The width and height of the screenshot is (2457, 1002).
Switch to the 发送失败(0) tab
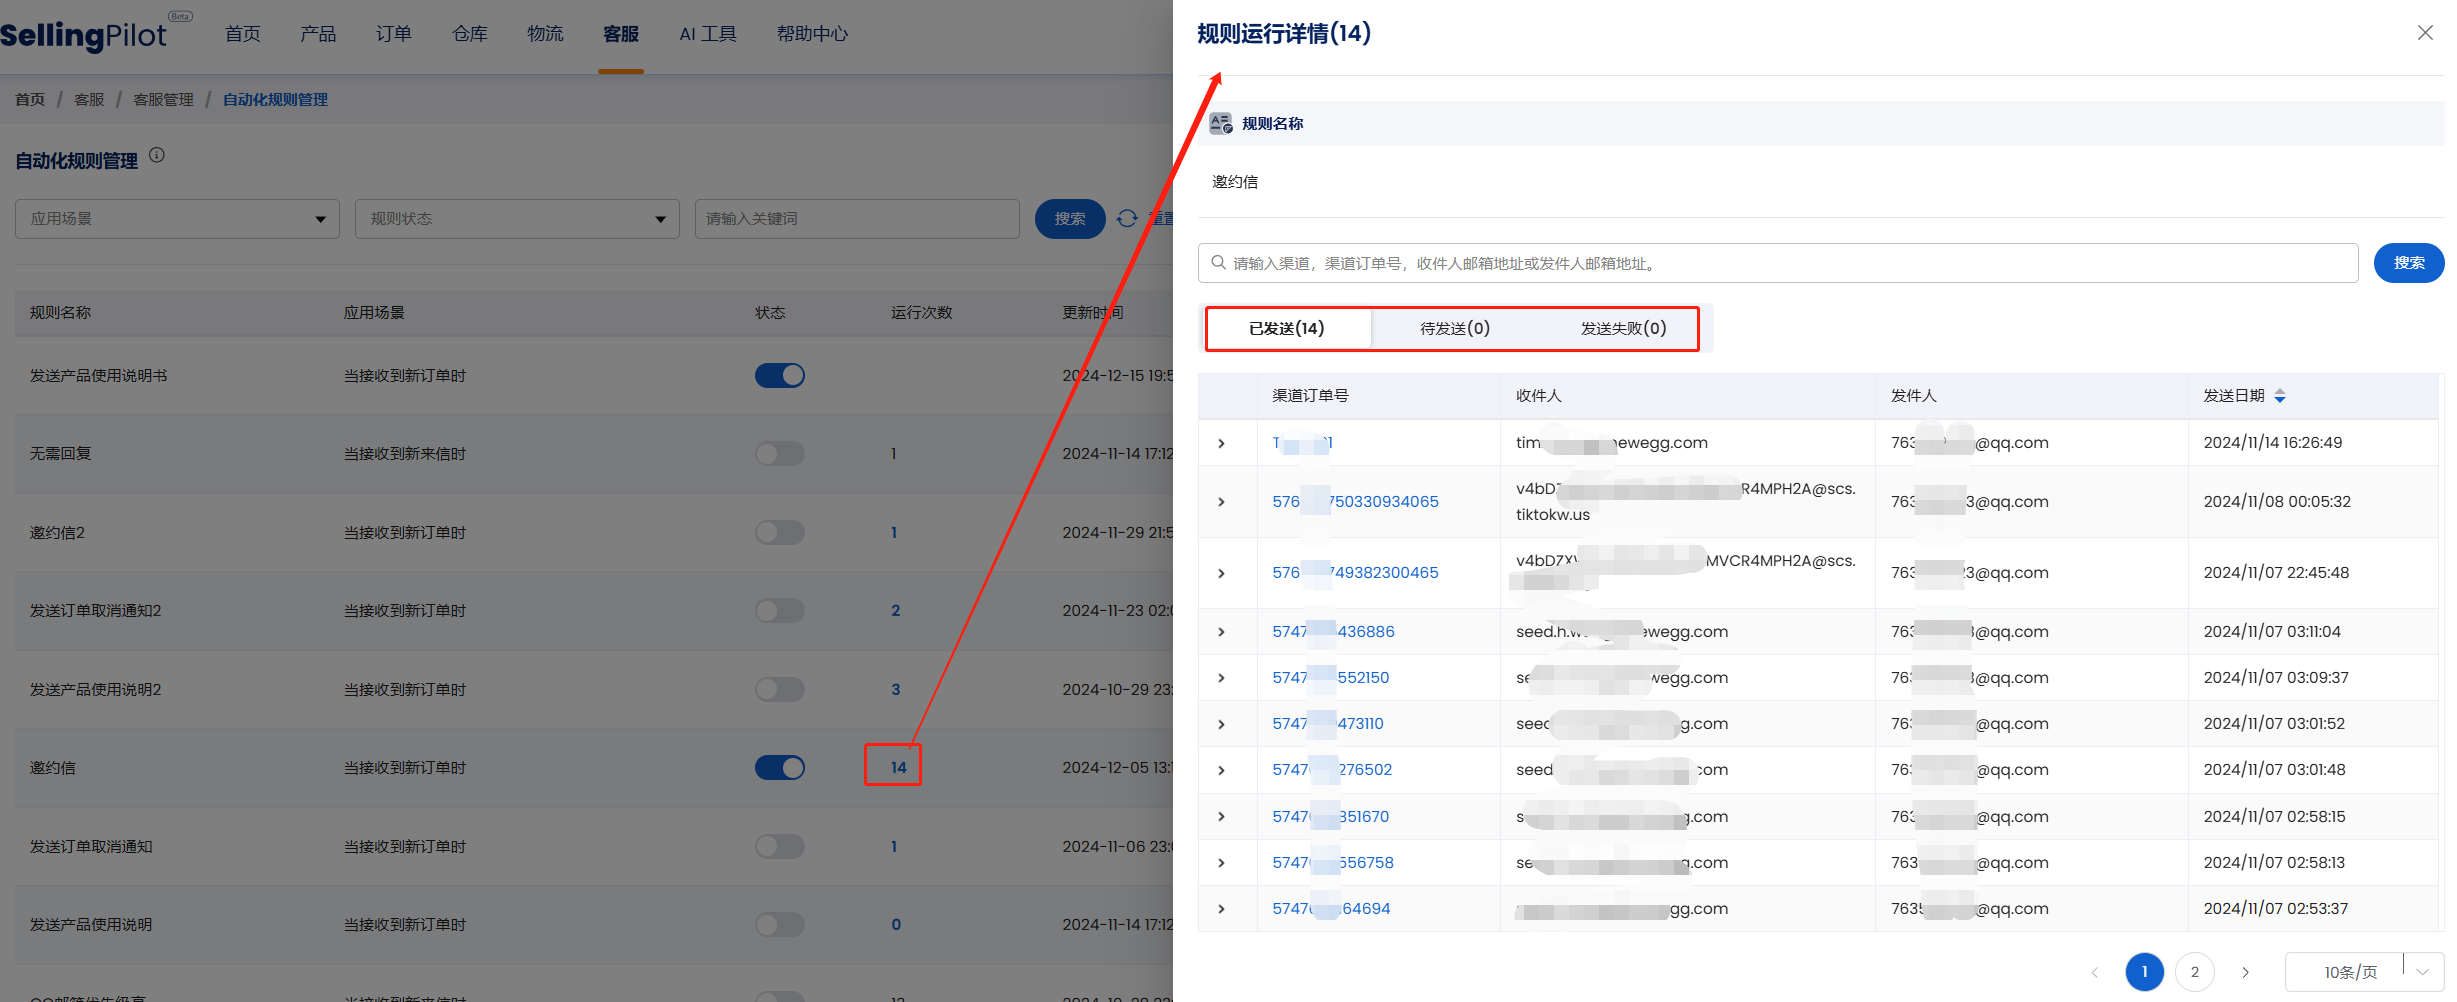[x=1622, y=329]
